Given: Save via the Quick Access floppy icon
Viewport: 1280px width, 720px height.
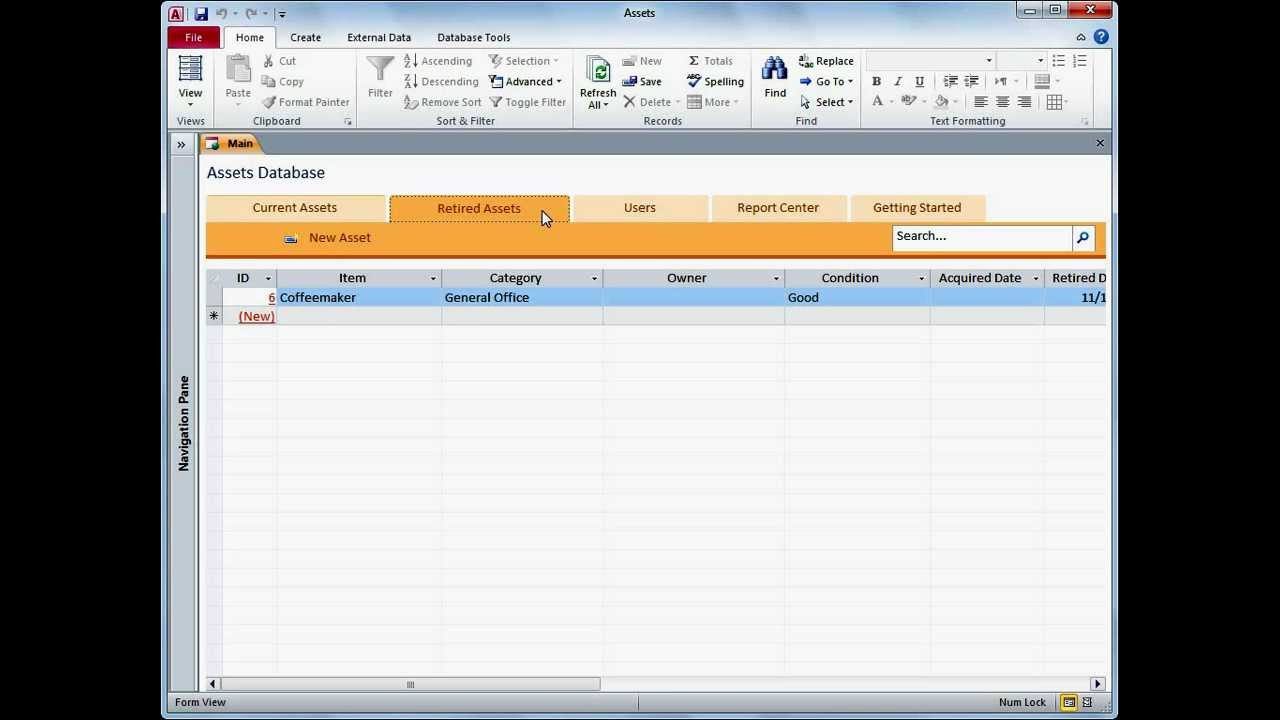Looking at the screenshot, I should coord(201,13).
